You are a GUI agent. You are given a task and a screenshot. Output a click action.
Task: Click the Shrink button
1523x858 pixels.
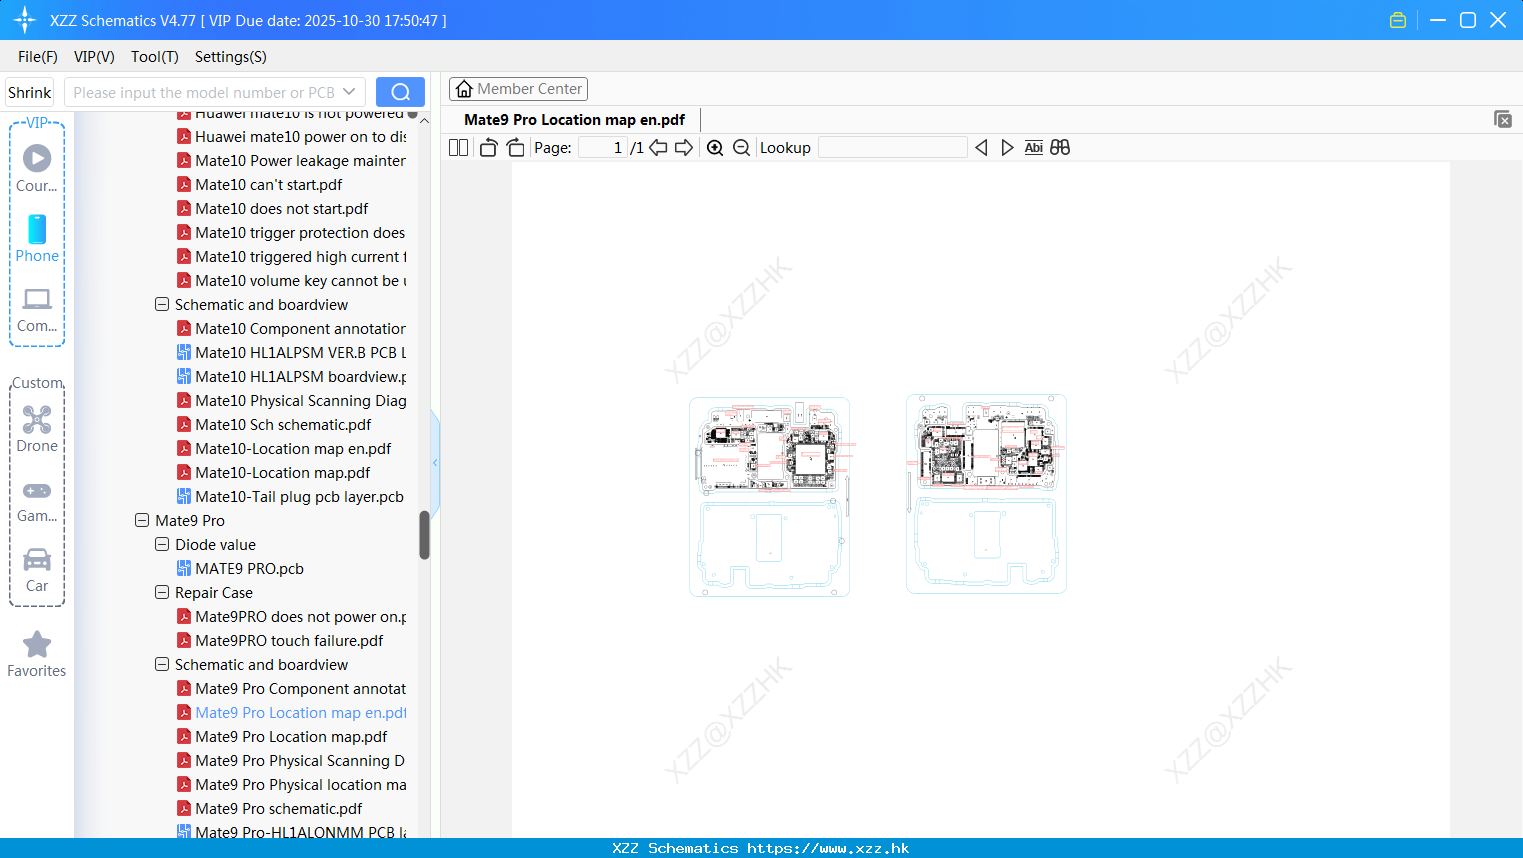pyautogui.click(x=29, y=92)
